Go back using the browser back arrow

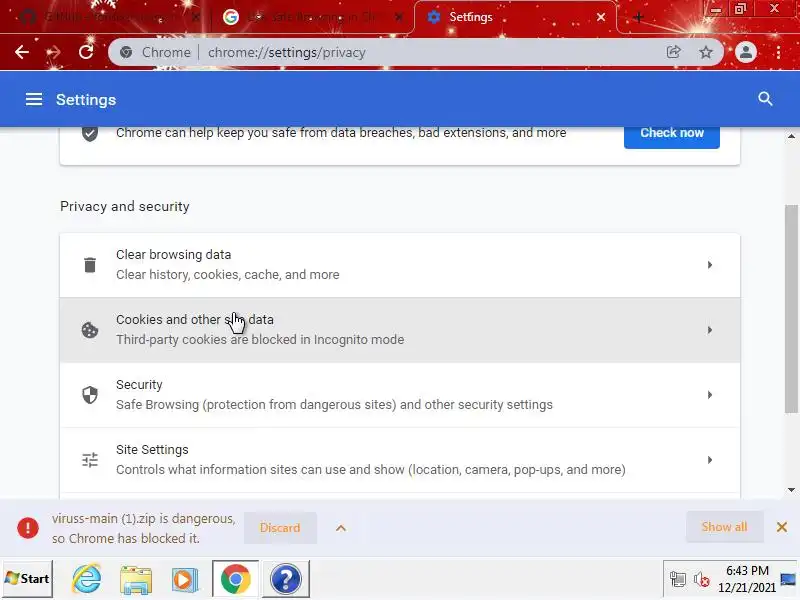coord(22,52)
